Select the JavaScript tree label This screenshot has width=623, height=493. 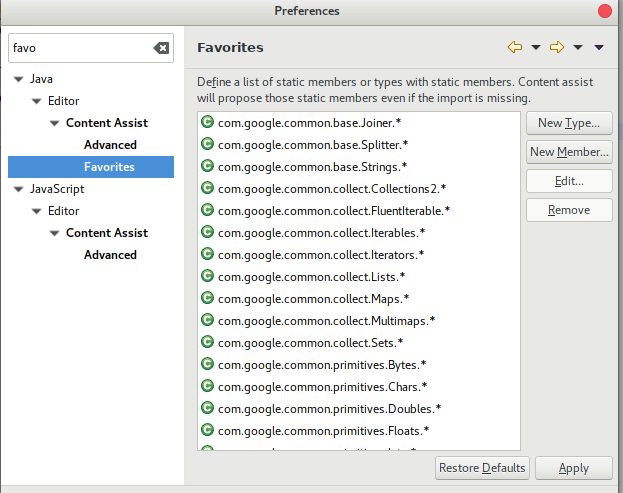pos(57,189)
